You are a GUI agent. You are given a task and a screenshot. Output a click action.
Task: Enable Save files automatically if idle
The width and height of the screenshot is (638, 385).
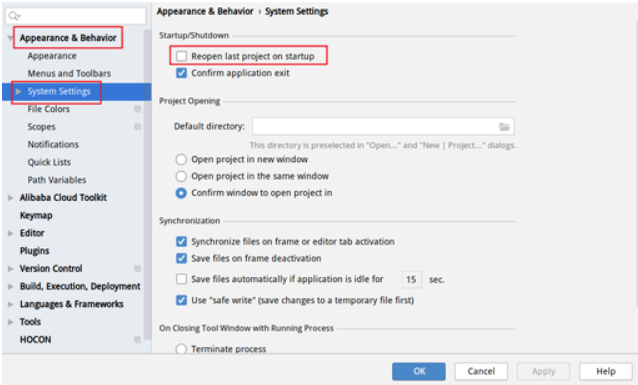click(181, 279)
